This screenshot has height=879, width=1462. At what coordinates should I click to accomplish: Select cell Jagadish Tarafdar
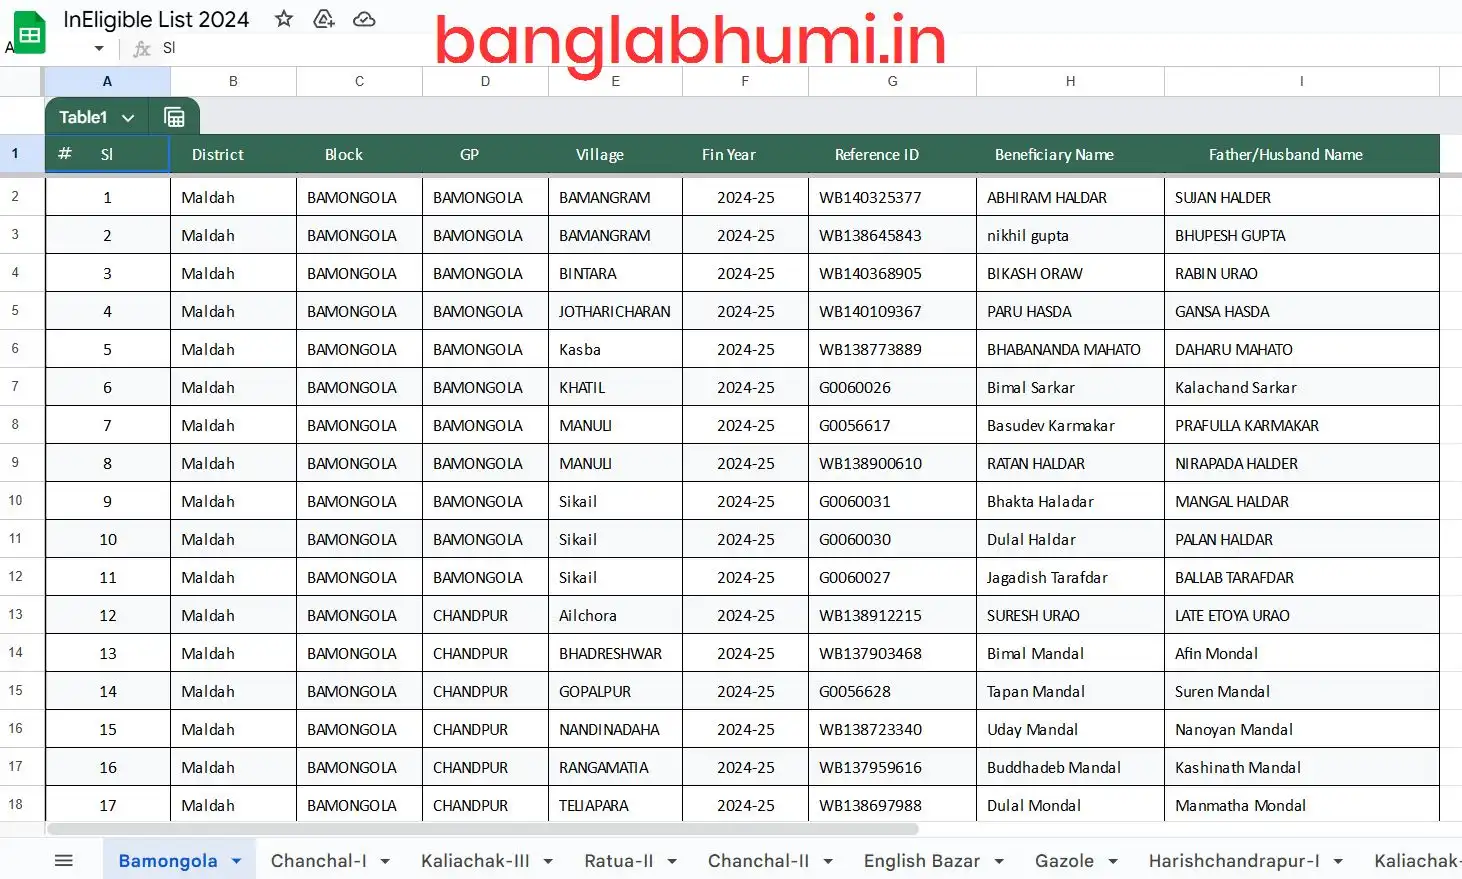(1070, 577)
